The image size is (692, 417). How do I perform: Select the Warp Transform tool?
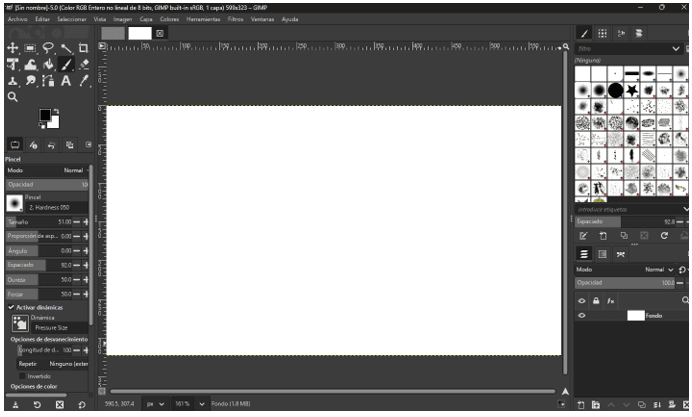(30, 65)
